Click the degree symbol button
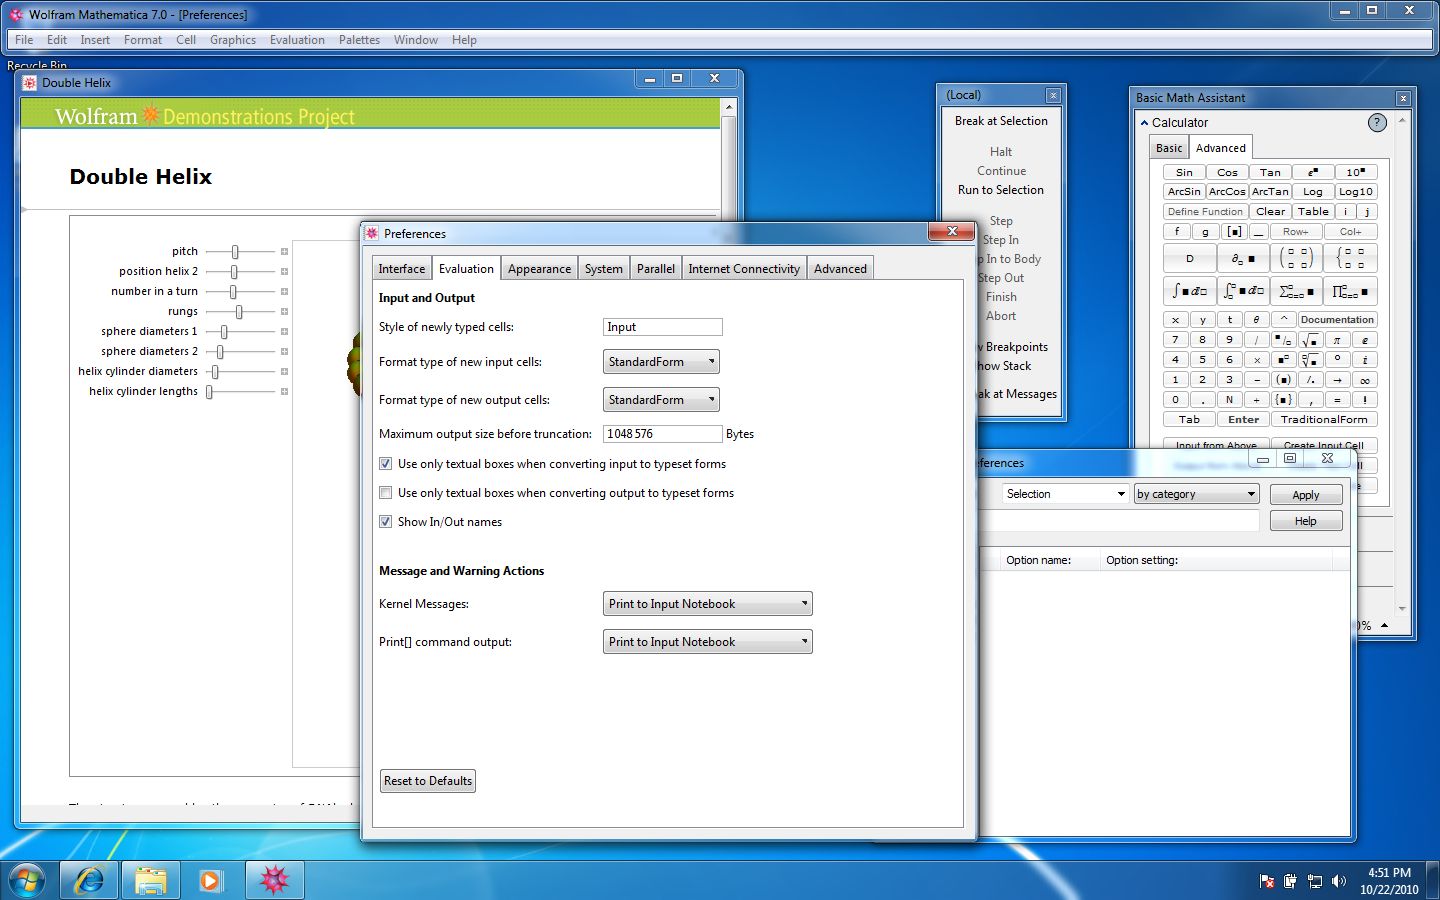 click(1337, 360)
